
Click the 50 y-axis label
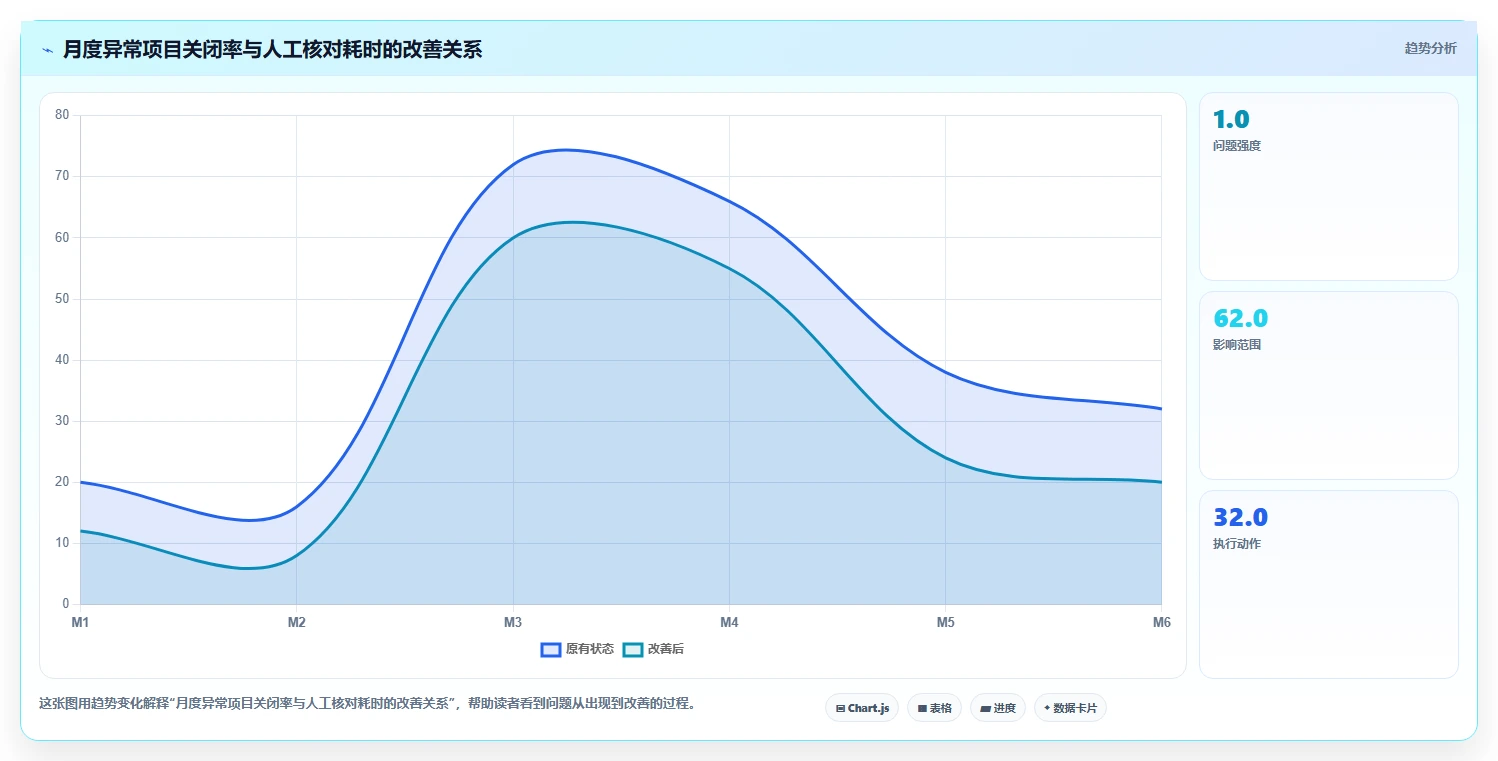point(62,299)
